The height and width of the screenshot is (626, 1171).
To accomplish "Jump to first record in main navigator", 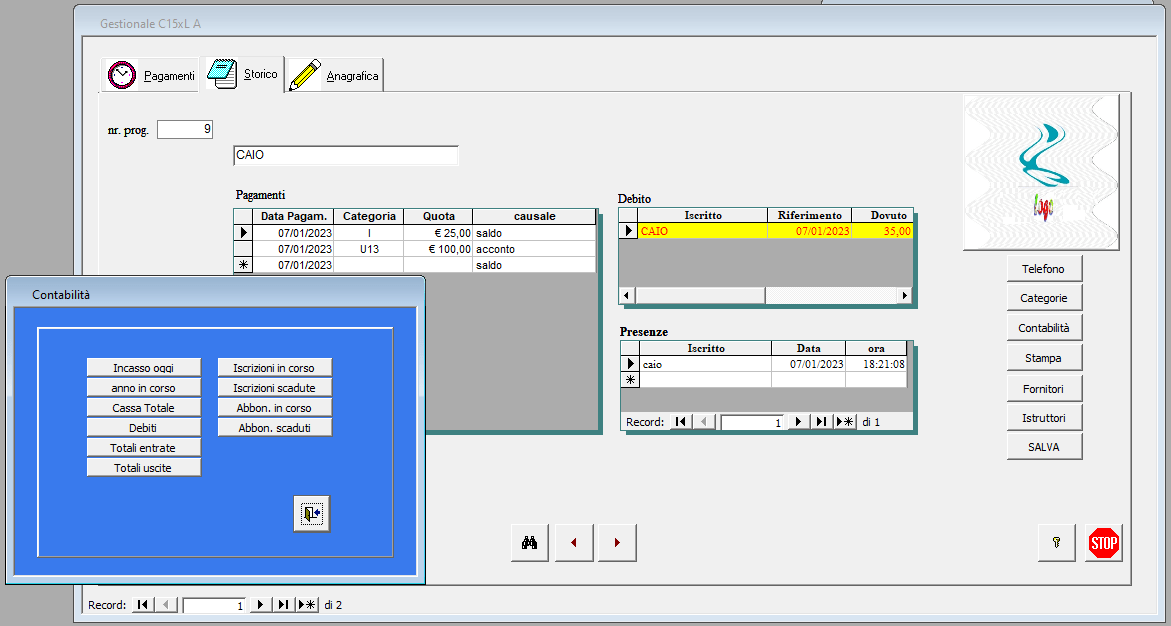I will (143, 605).
